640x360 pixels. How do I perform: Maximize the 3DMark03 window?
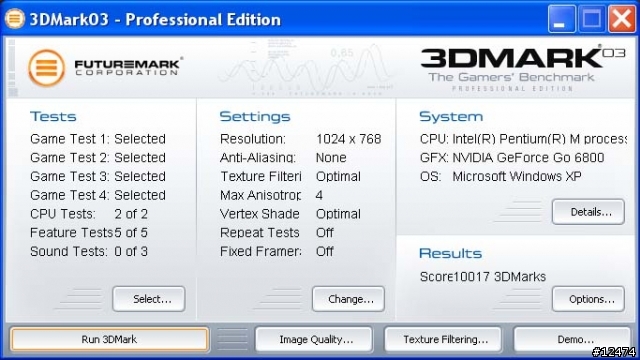tap(592, 19)
